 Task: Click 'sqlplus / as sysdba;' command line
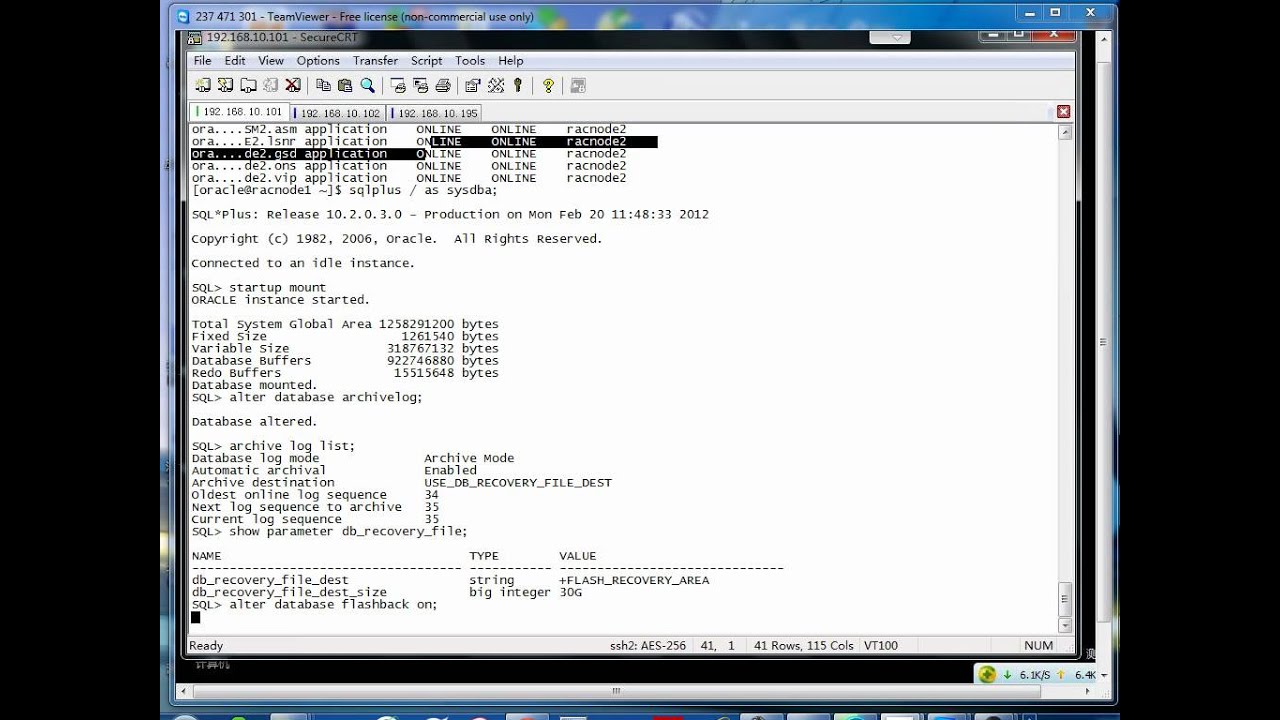(x=344, y=190)
